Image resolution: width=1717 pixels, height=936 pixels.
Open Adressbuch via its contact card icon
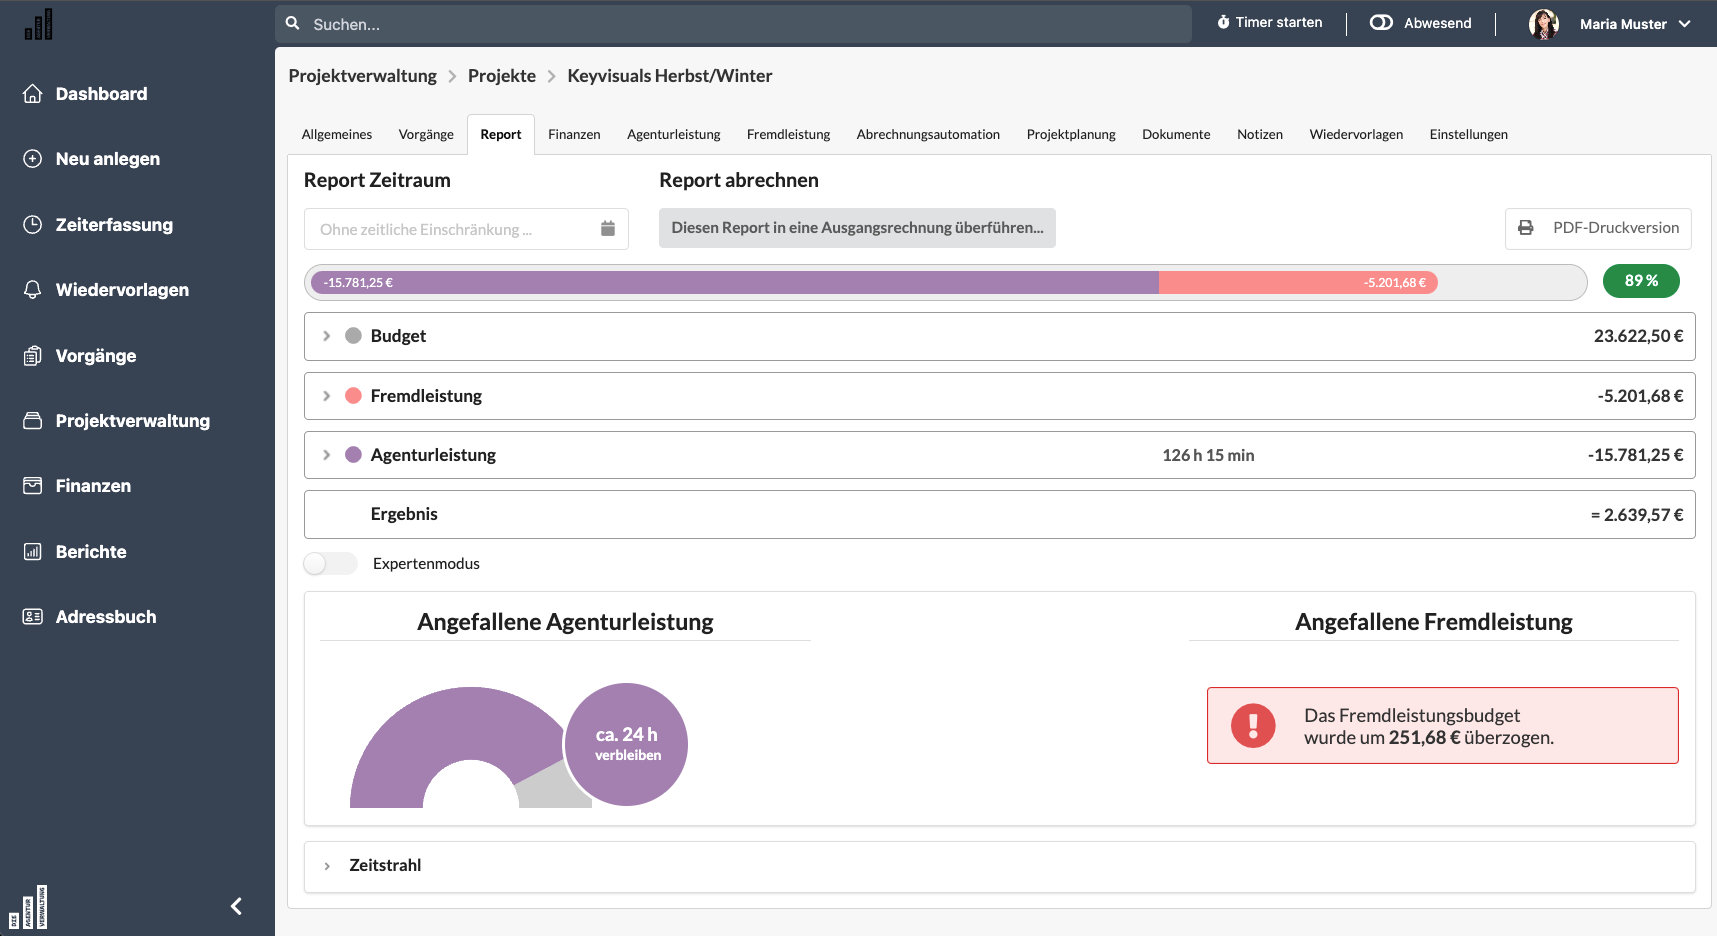click(x=33, y=617)
